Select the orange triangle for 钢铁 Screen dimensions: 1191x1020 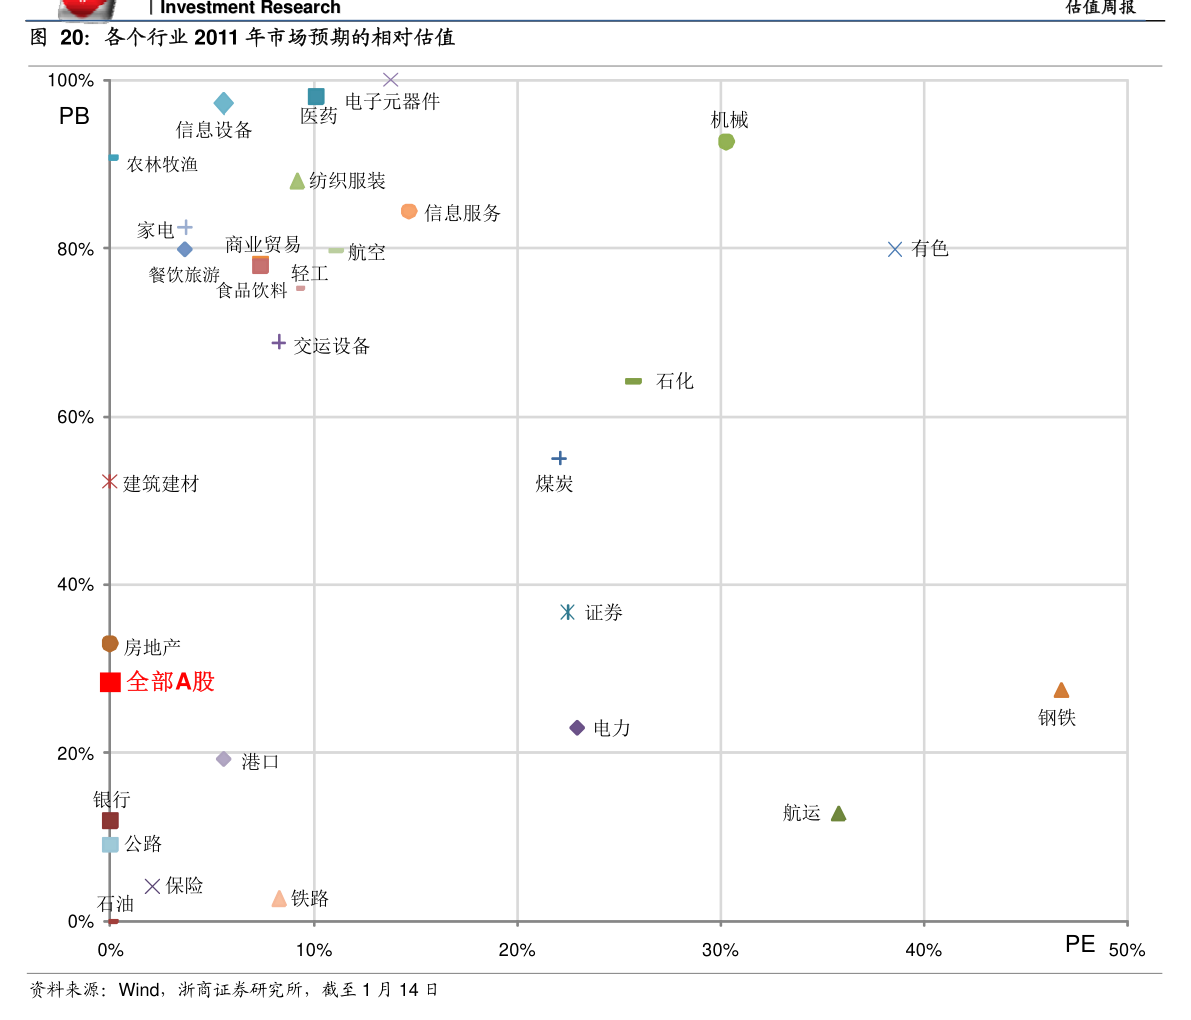[1061, 690]
